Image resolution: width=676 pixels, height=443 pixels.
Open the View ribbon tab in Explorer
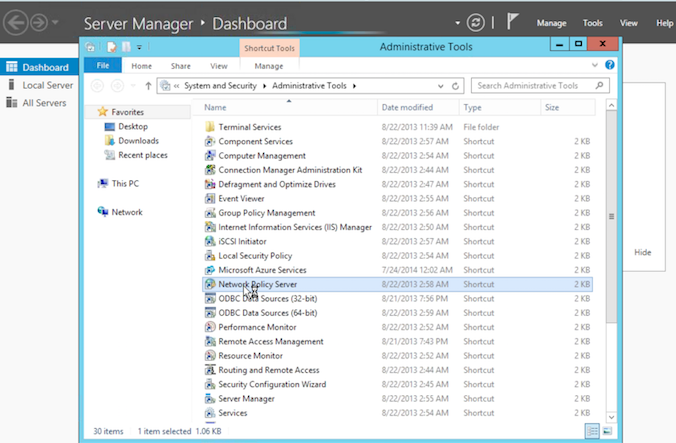click(x=219, y=66)
